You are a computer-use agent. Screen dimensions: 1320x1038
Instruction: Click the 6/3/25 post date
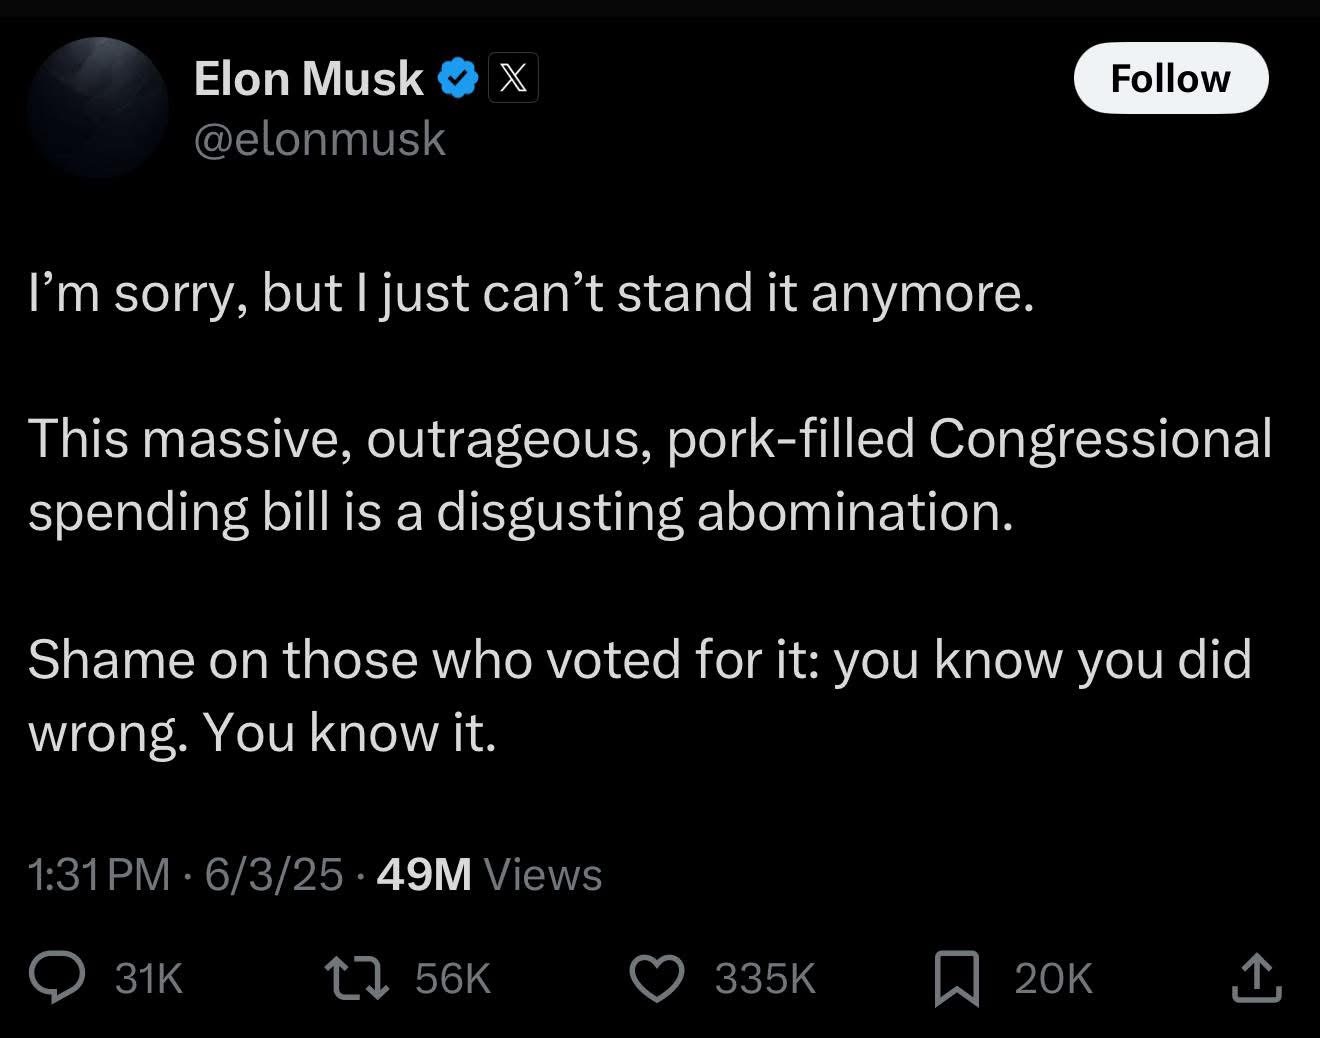[x=273, y=874]
